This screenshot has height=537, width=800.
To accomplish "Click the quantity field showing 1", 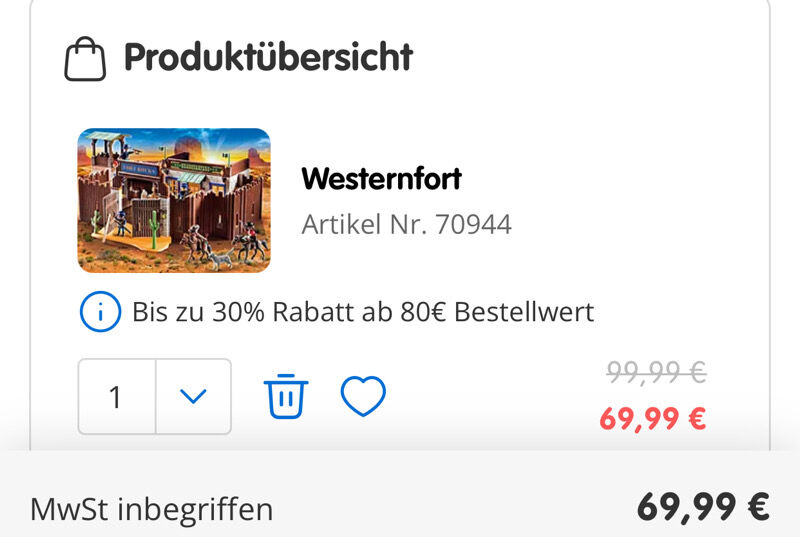I will pos(116,396).
